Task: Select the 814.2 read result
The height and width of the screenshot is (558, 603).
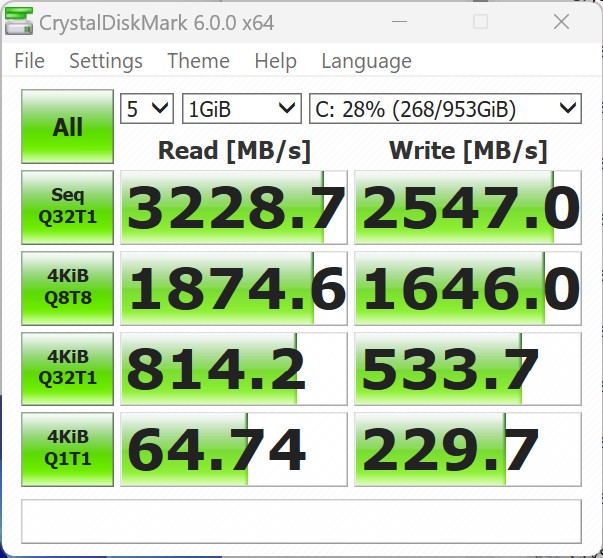Action: [x=234, y=368]
